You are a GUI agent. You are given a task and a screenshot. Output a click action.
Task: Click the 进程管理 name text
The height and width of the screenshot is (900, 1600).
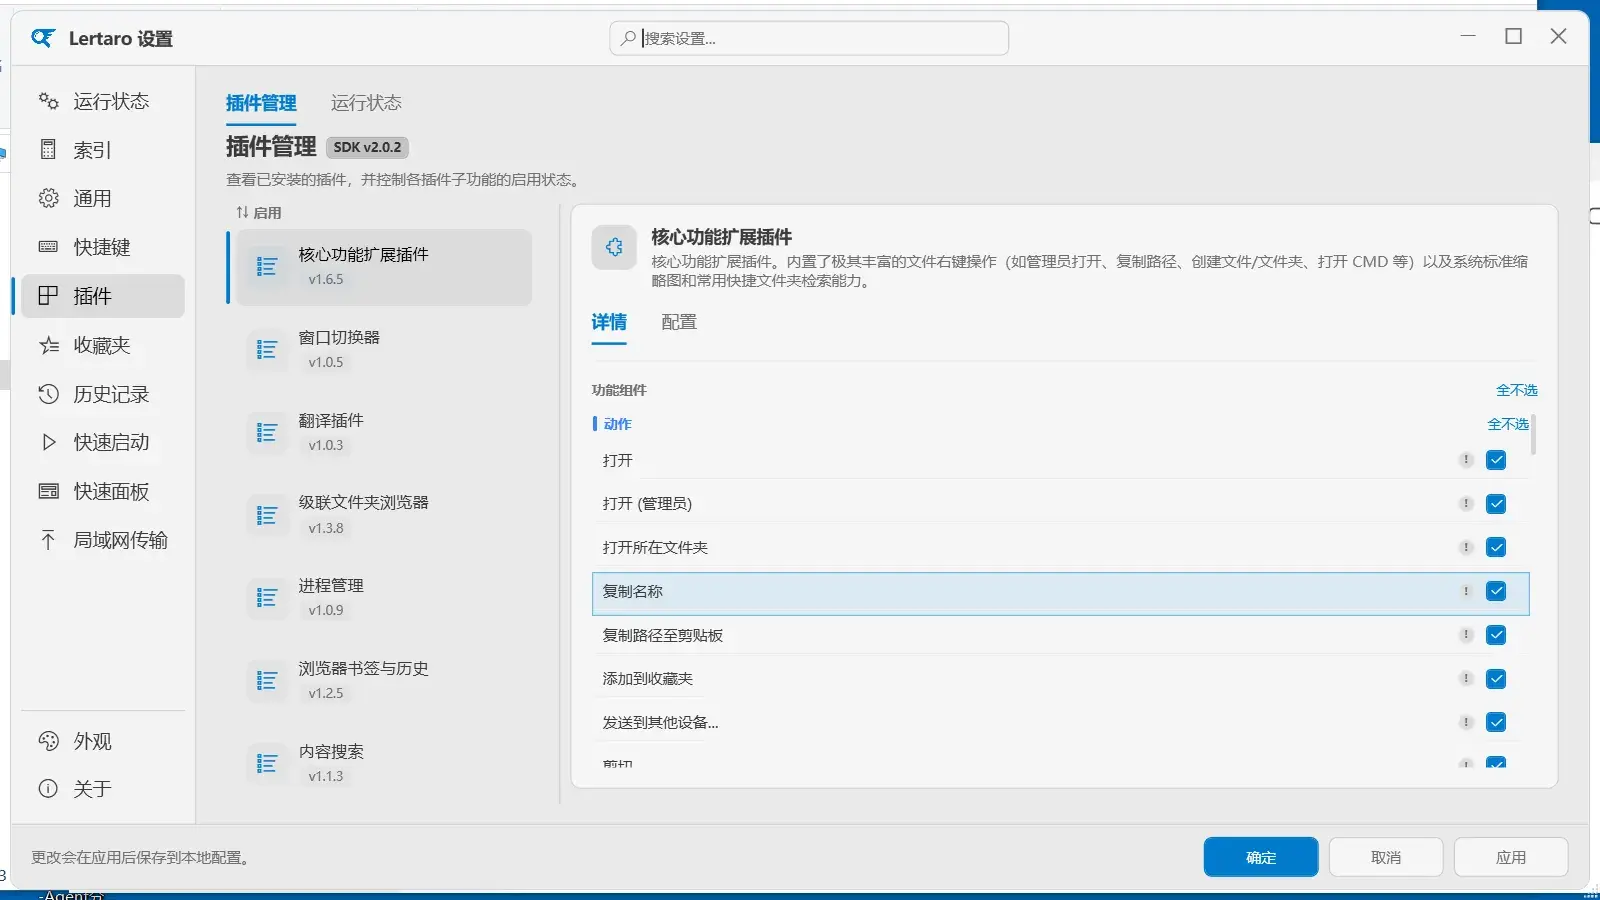tap(331, 586)
